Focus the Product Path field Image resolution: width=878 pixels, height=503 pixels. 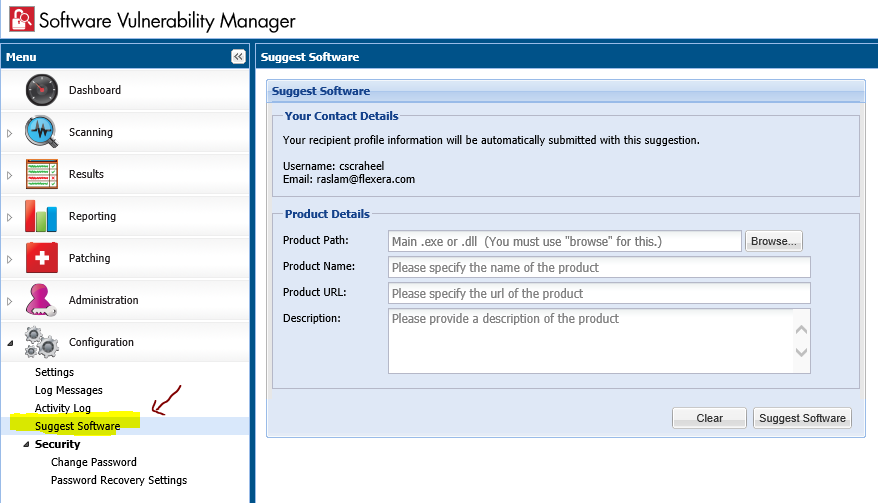(564, 241)
